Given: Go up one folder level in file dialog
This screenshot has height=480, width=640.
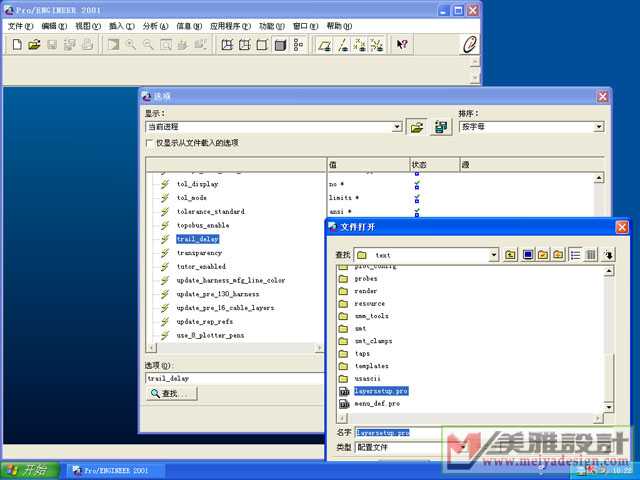Looking at the screenshot, I should click(510, 255).
